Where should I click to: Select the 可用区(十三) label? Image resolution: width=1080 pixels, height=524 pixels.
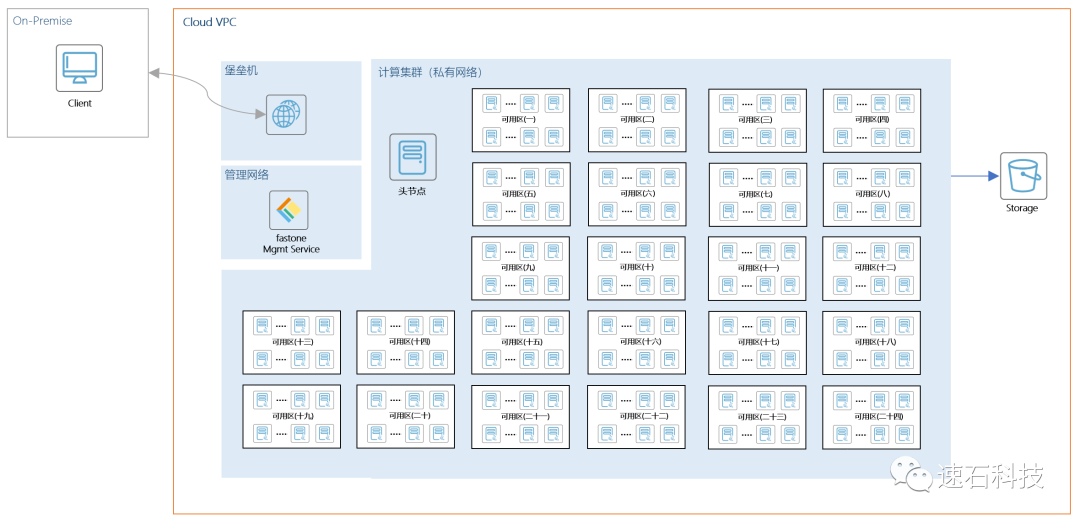[293, 342]
